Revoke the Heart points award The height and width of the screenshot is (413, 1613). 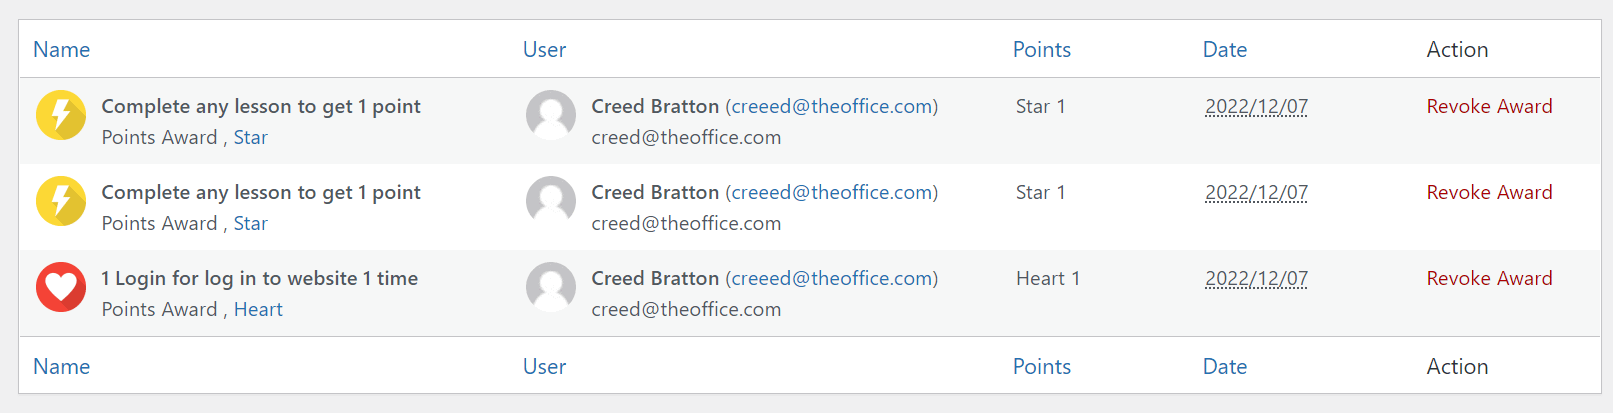click(x=1489, y=279)
